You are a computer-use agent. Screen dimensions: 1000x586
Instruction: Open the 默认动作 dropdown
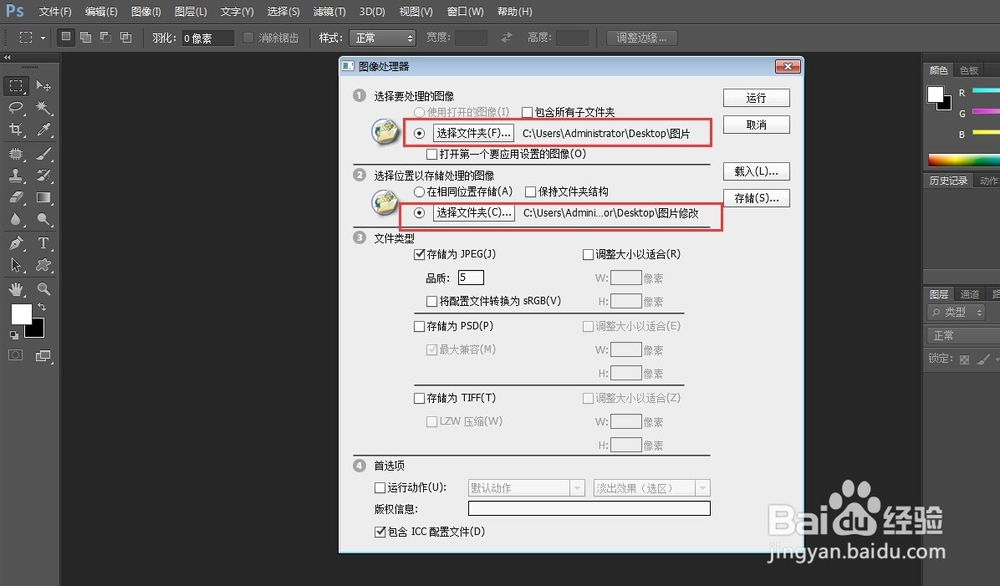526,487
